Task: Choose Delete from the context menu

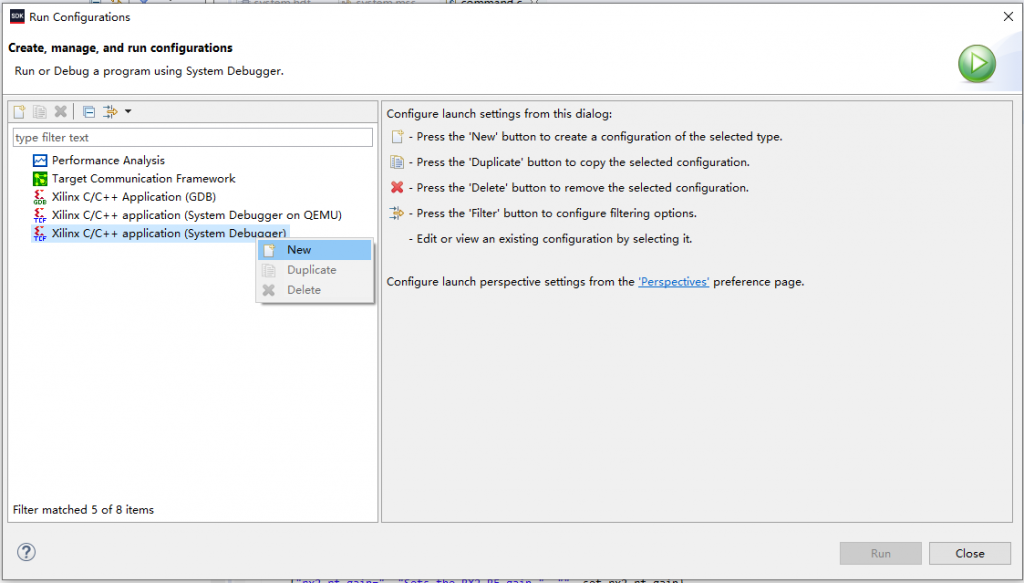Action: pos(315,290)
